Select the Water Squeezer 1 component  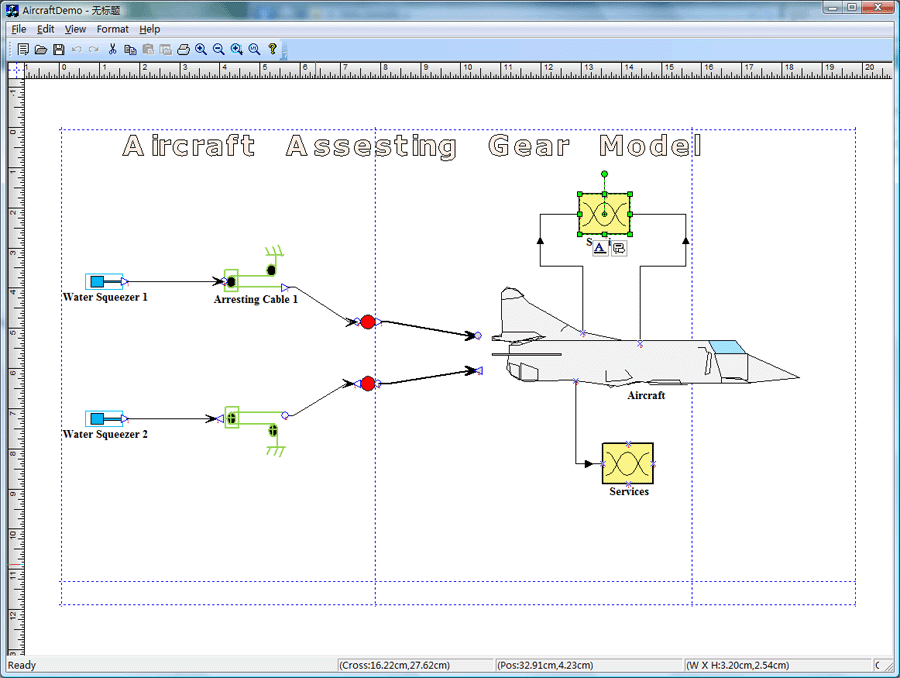[x=104, y=282]
